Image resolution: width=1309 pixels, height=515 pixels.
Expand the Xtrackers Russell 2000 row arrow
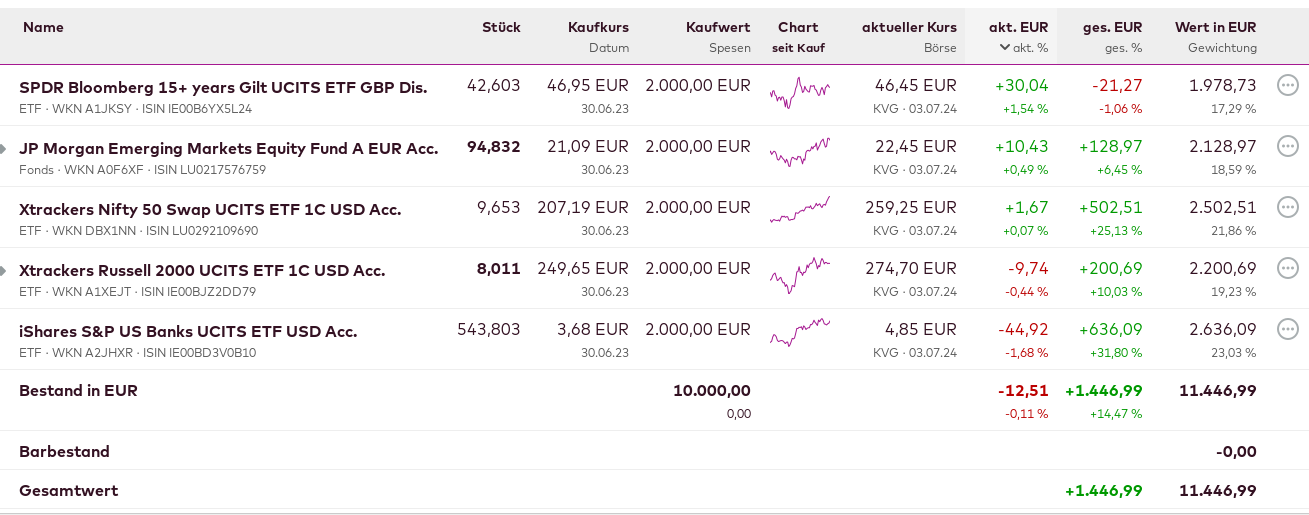(x=4, y=270)
